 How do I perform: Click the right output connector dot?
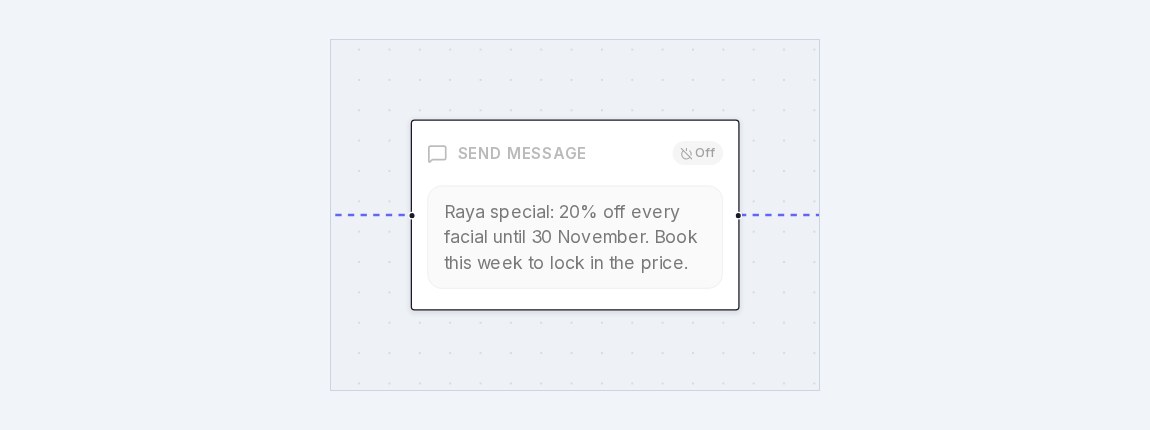(739, 216)
